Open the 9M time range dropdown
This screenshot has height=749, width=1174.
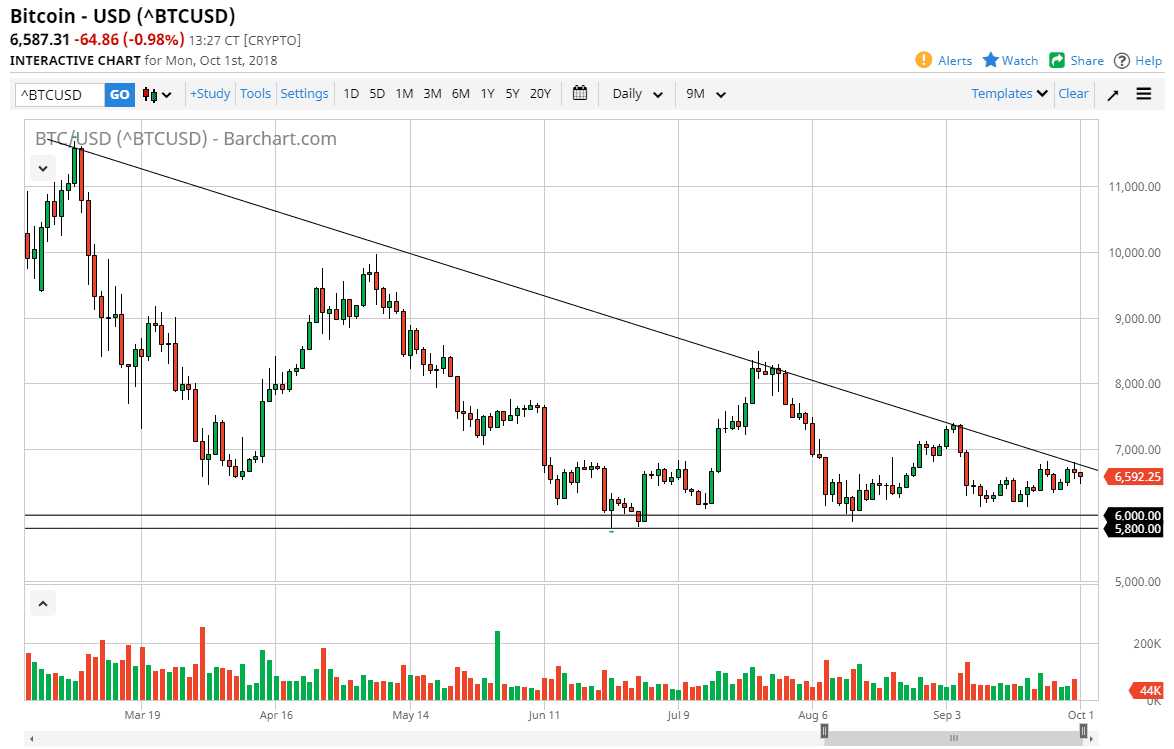point(706,93)
